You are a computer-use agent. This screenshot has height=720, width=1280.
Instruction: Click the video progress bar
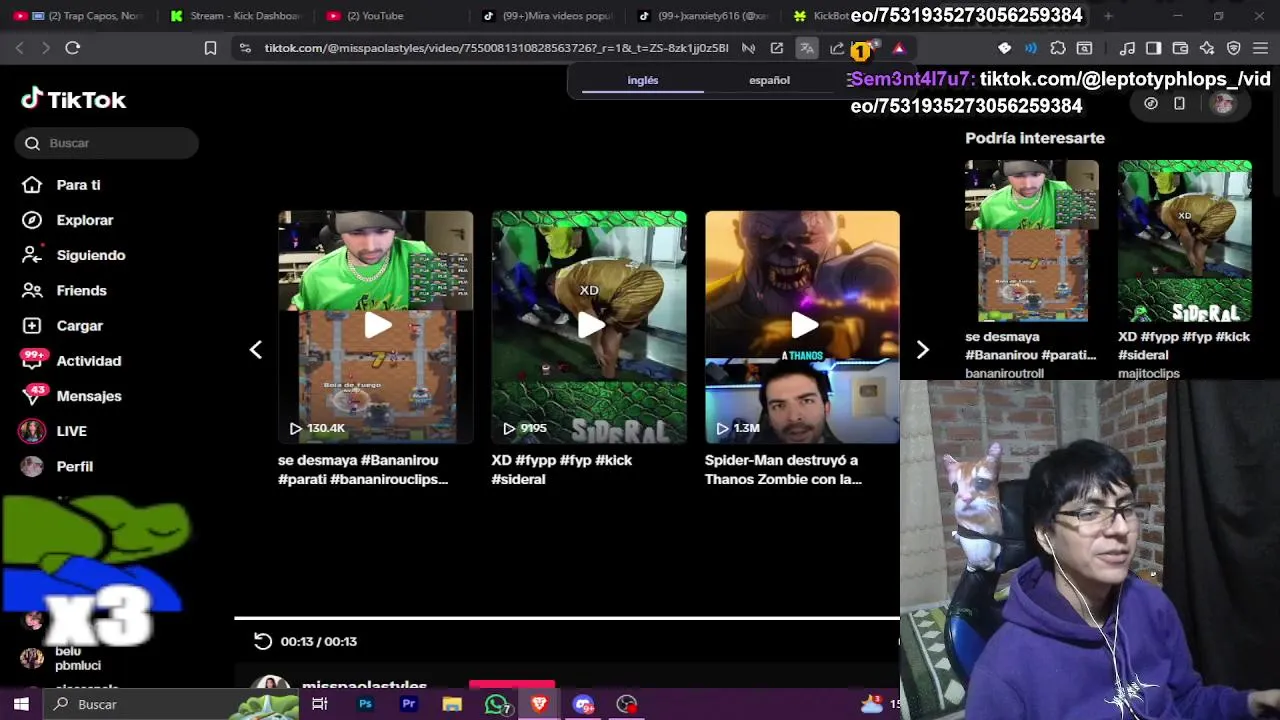(x=567, y=618)
